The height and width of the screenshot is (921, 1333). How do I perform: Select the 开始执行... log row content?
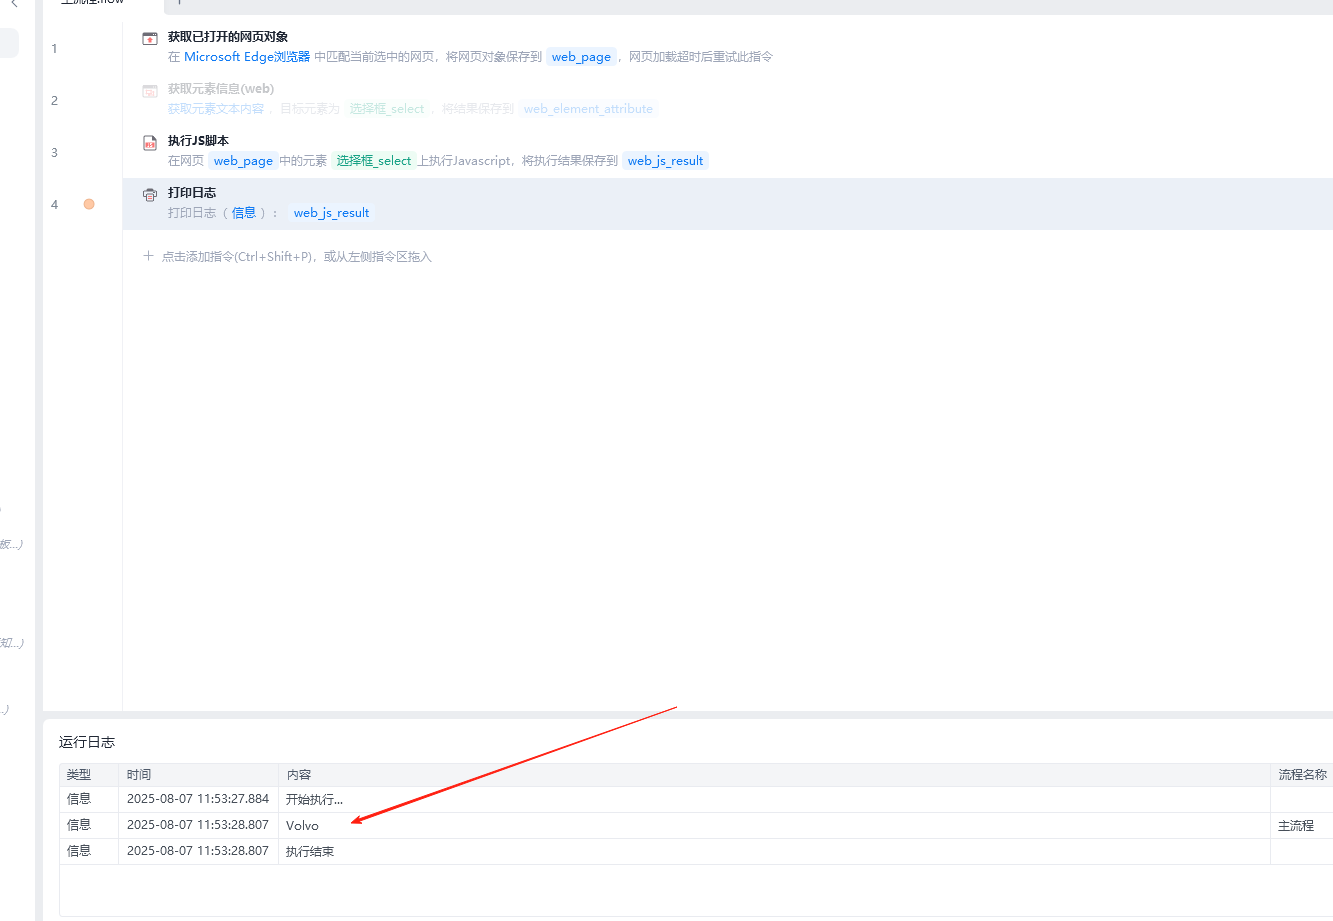coord(314,800)
